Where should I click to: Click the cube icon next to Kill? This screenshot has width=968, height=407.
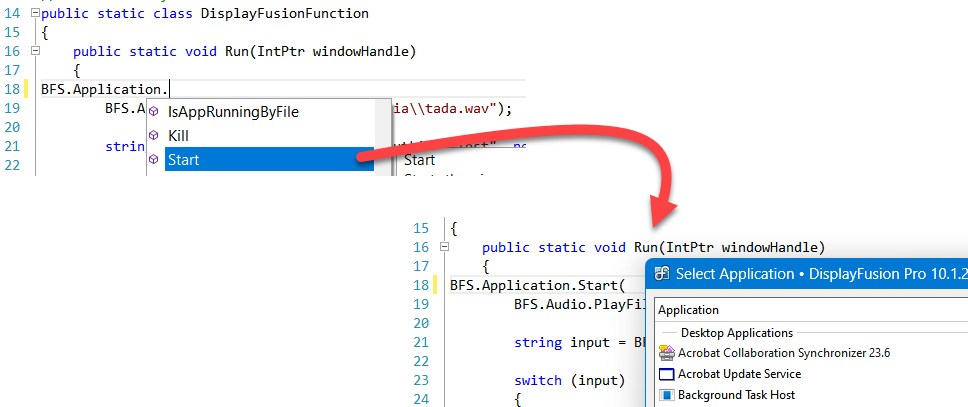(x=154, y=135)
